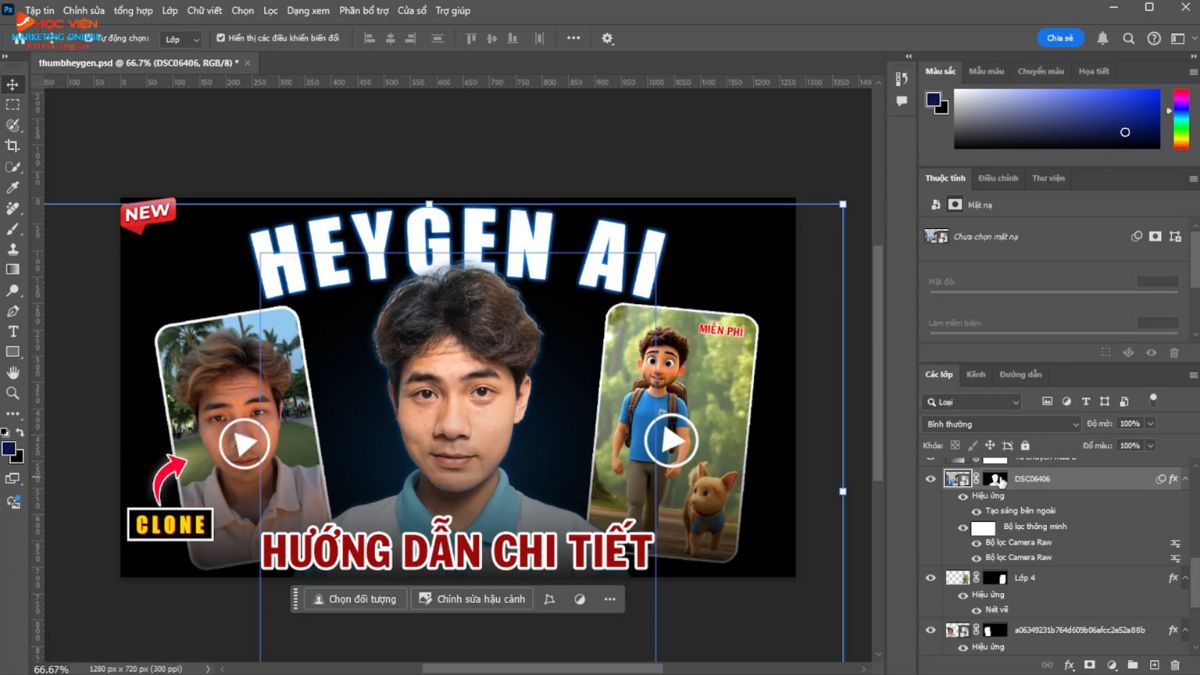Hide the a06349231b764d609b06afcc2e52a88b layer
The image size is (1200, 675).
tap(931, 630)
